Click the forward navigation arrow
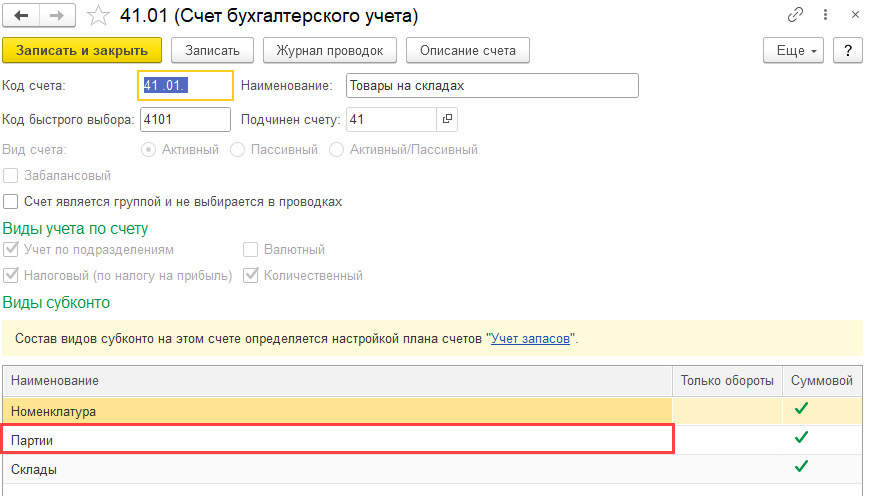Screen dimensions: 878x496 (56, 16)
